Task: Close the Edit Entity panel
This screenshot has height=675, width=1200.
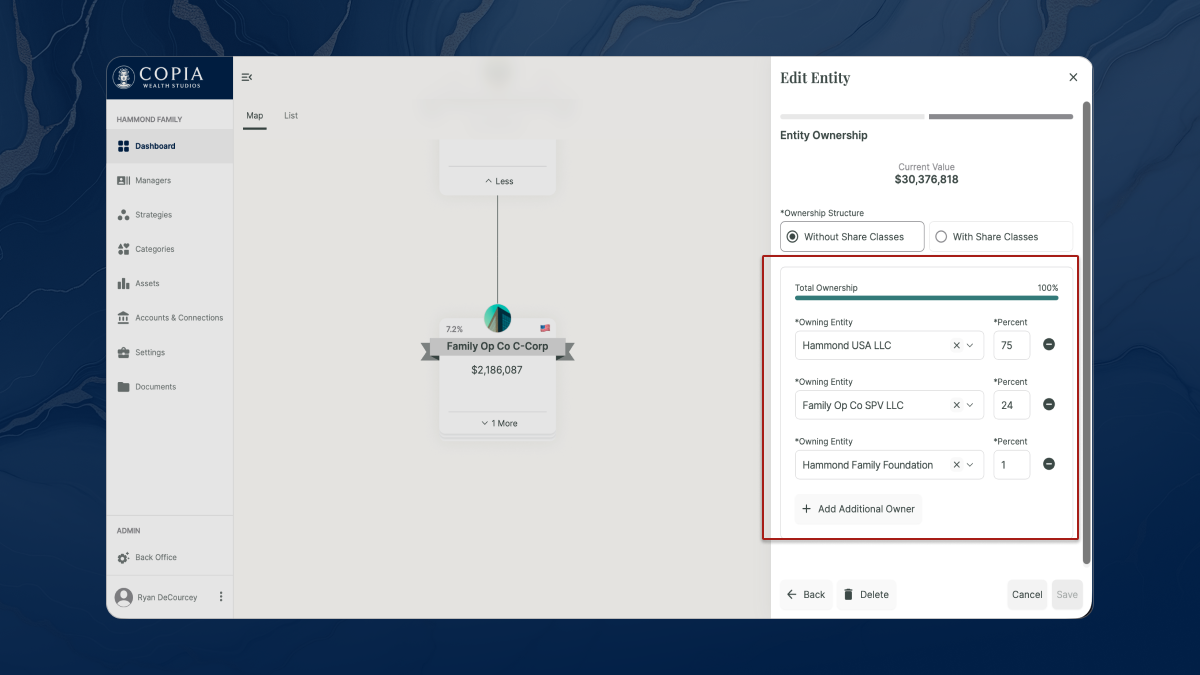Action: click(1073, 77)
